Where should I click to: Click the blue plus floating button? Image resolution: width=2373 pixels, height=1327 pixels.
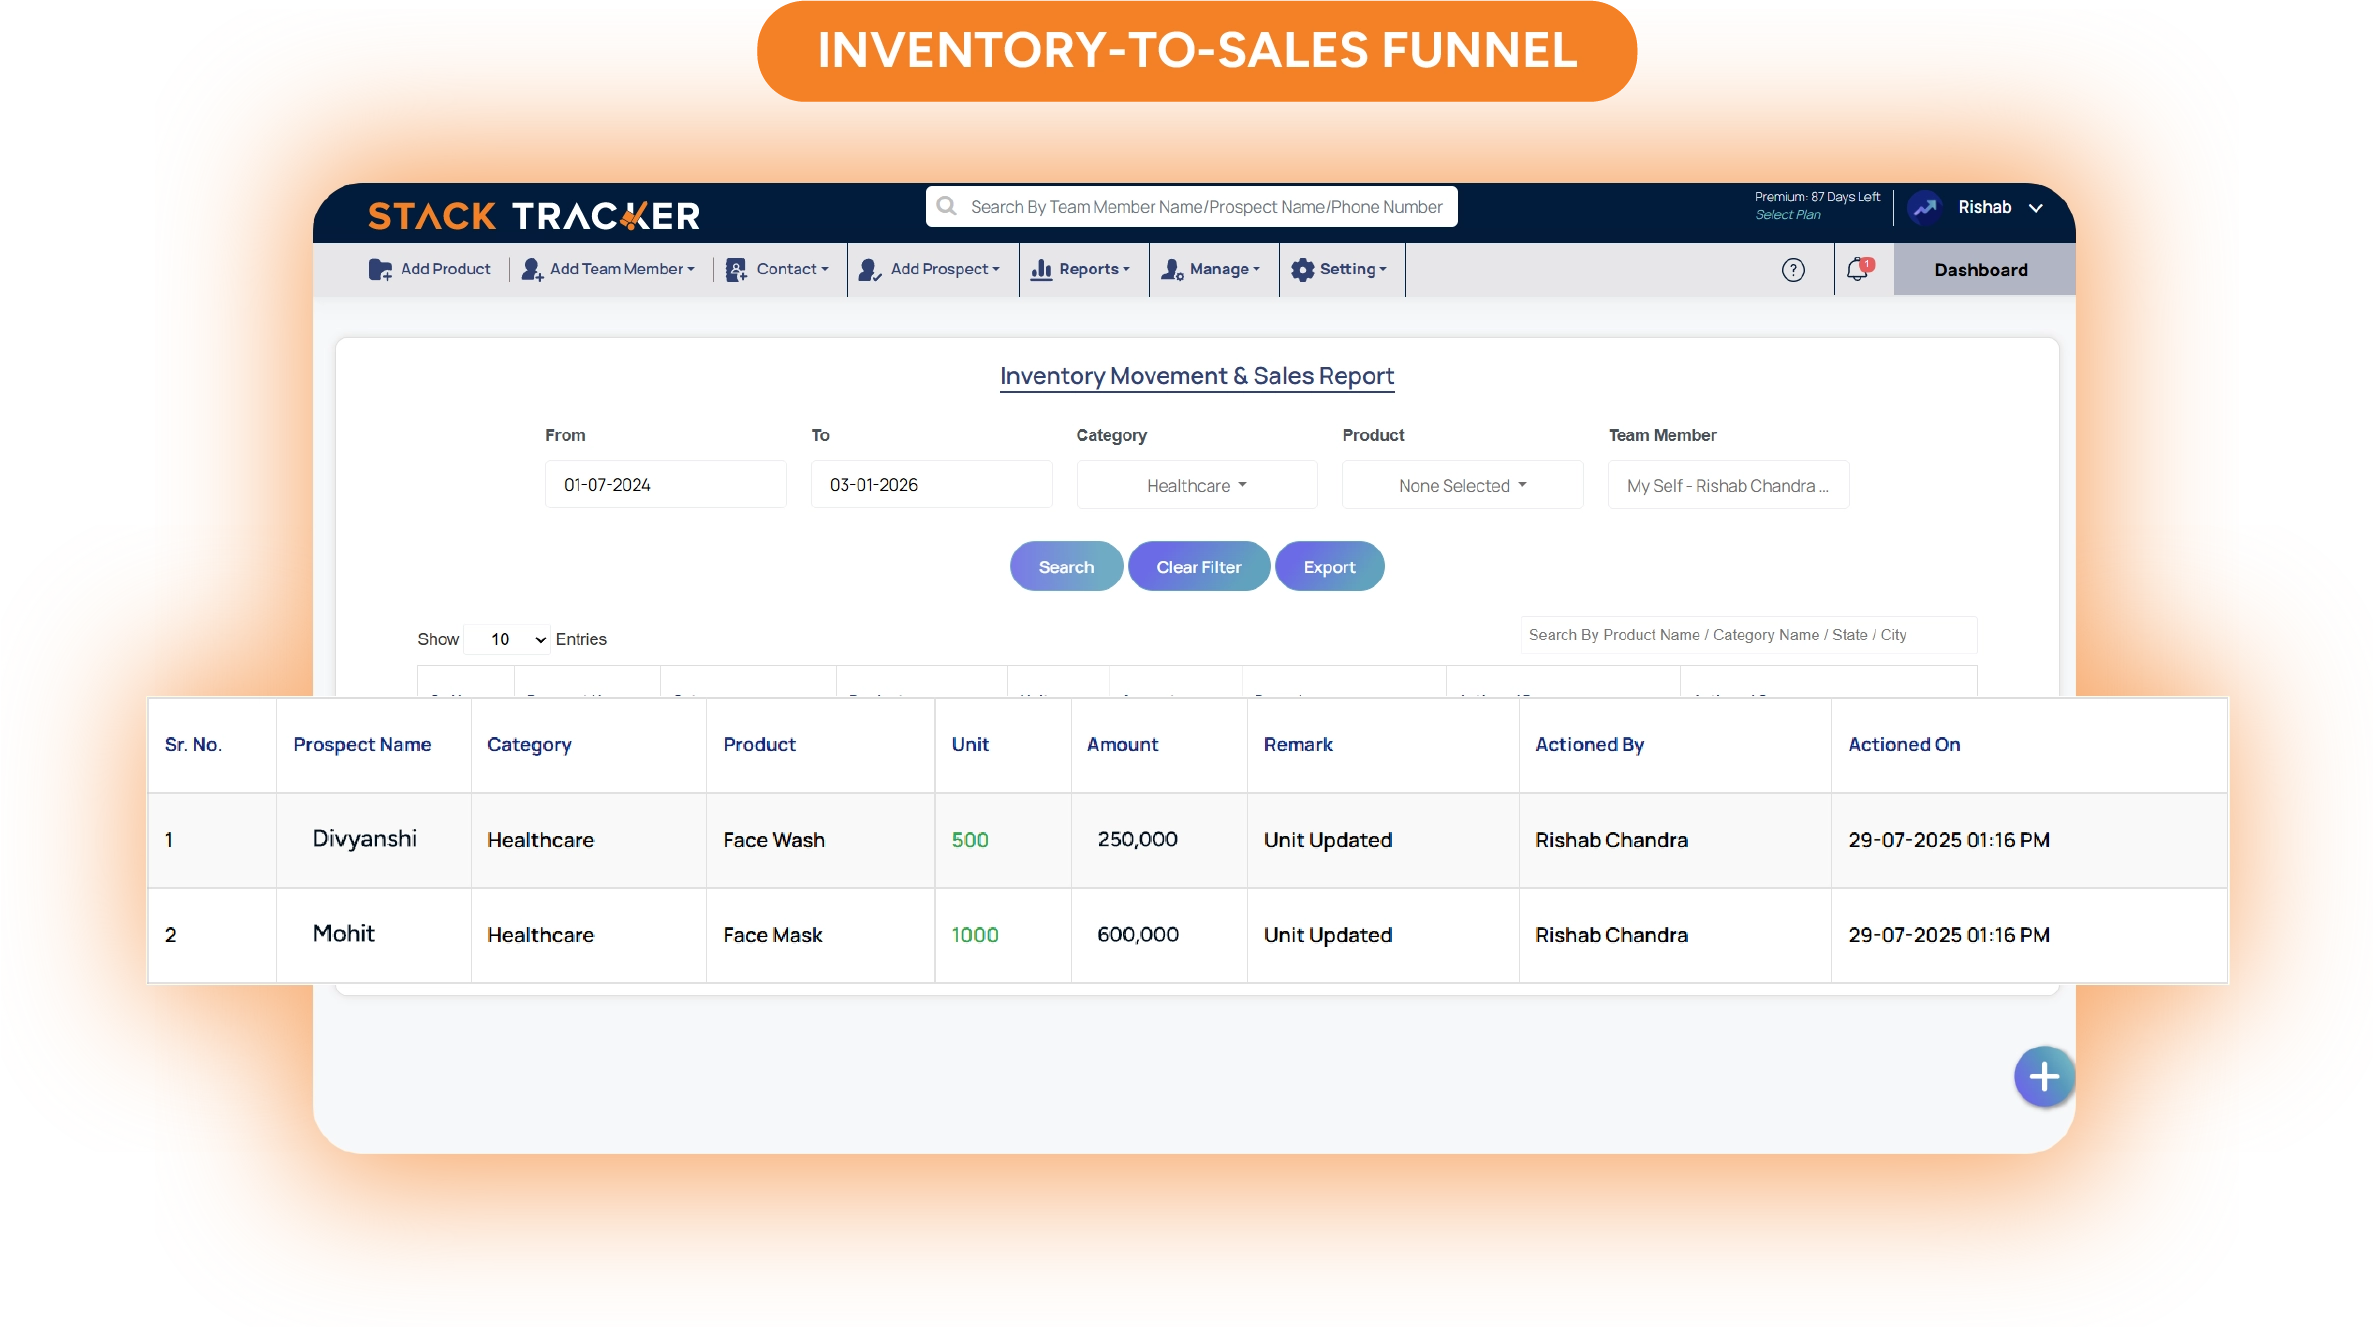(x=2043, y=1077)
